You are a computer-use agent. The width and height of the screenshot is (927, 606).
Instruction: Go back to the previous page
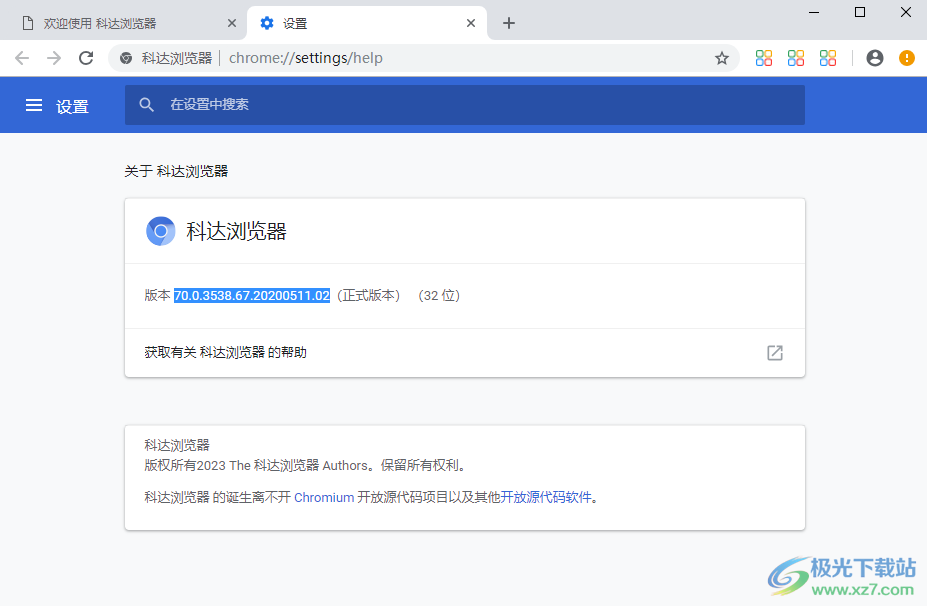[x=22, y=58]
